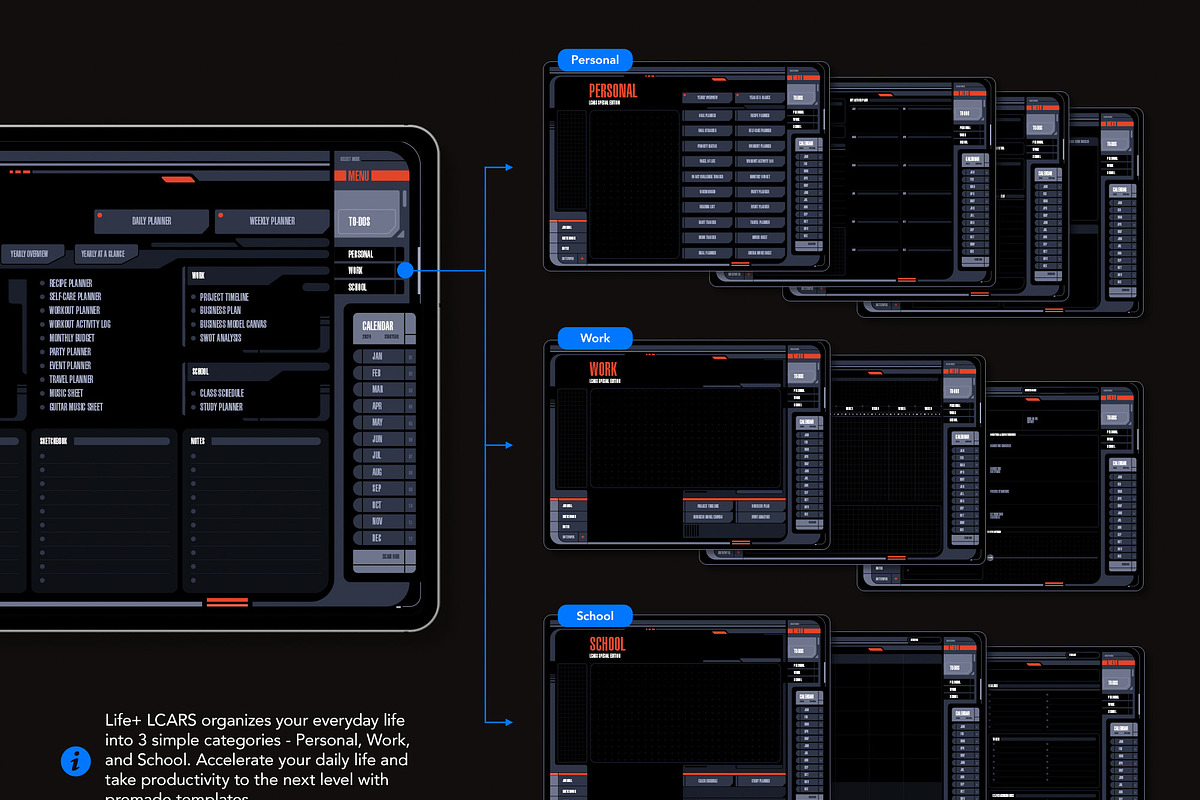
Task: Open the OCT calendar month
Action: [384, 505]
